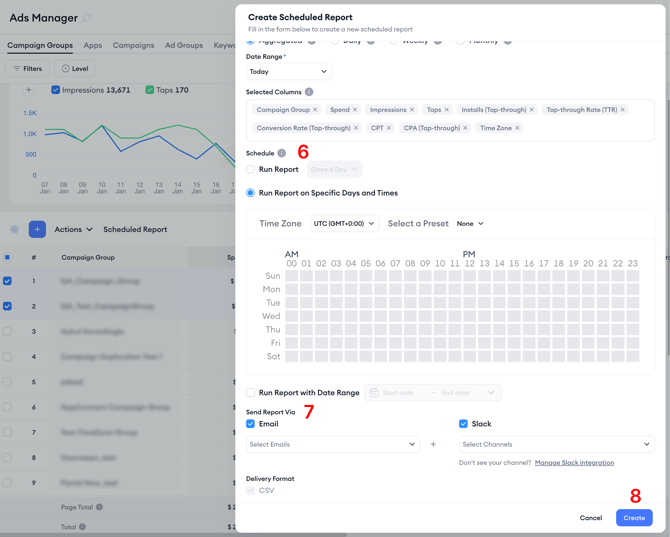Select the Run Report radio button

251,169
